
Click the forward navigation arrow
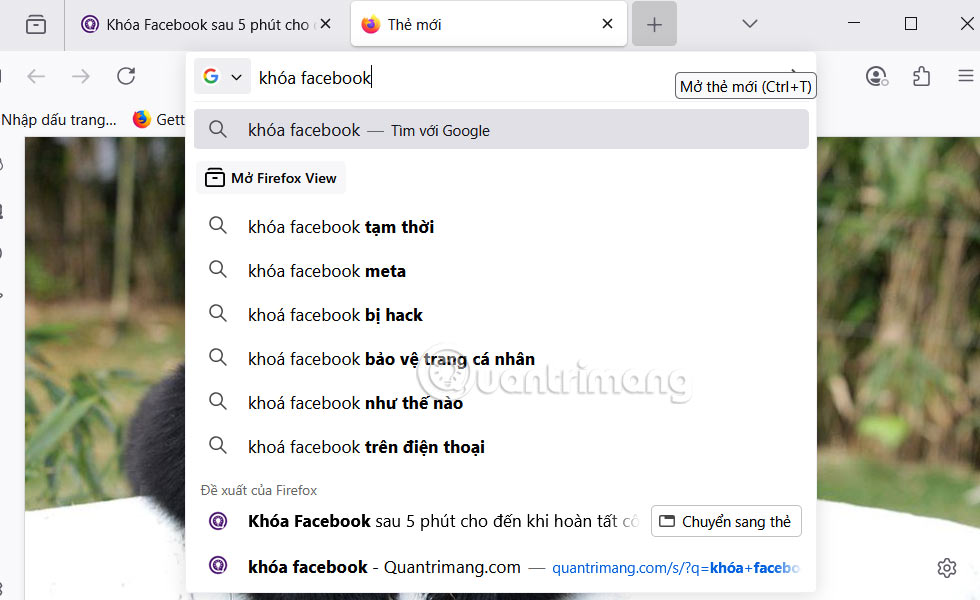(80, 76)
